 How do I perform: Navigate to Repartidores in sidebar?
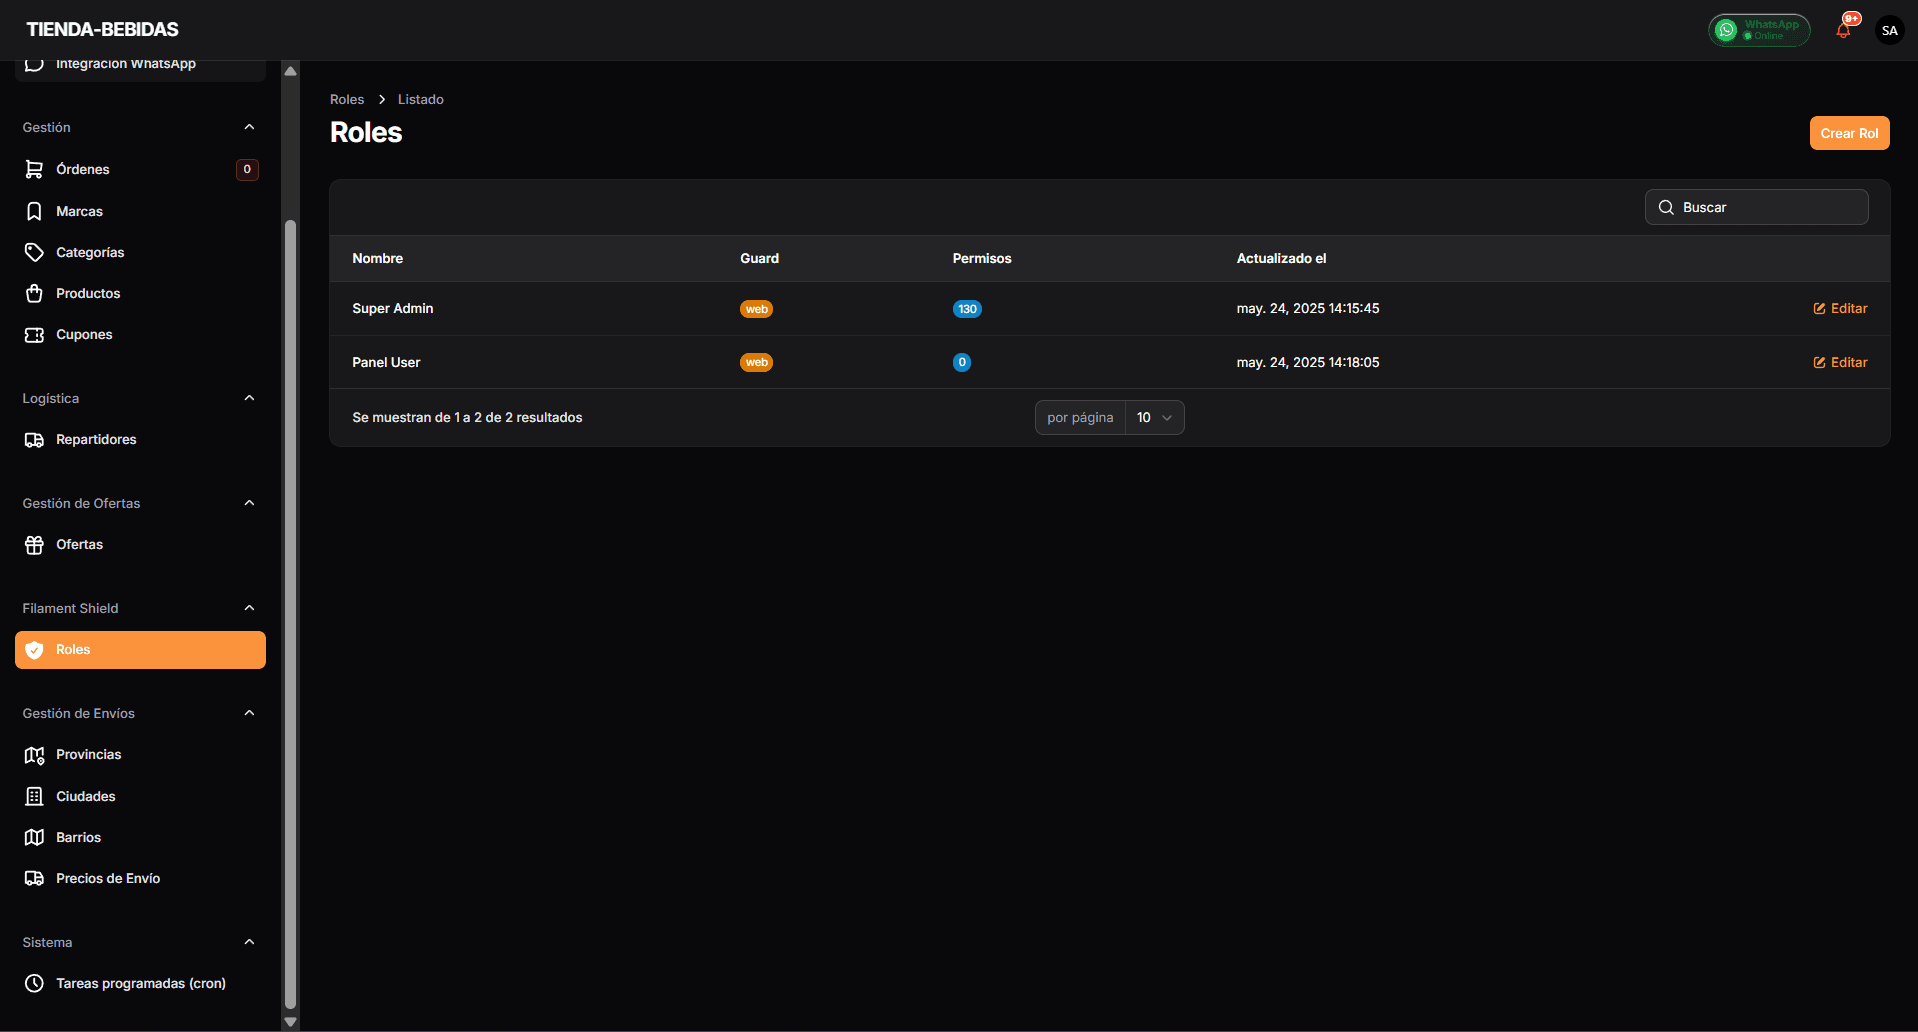pos(96,439)
